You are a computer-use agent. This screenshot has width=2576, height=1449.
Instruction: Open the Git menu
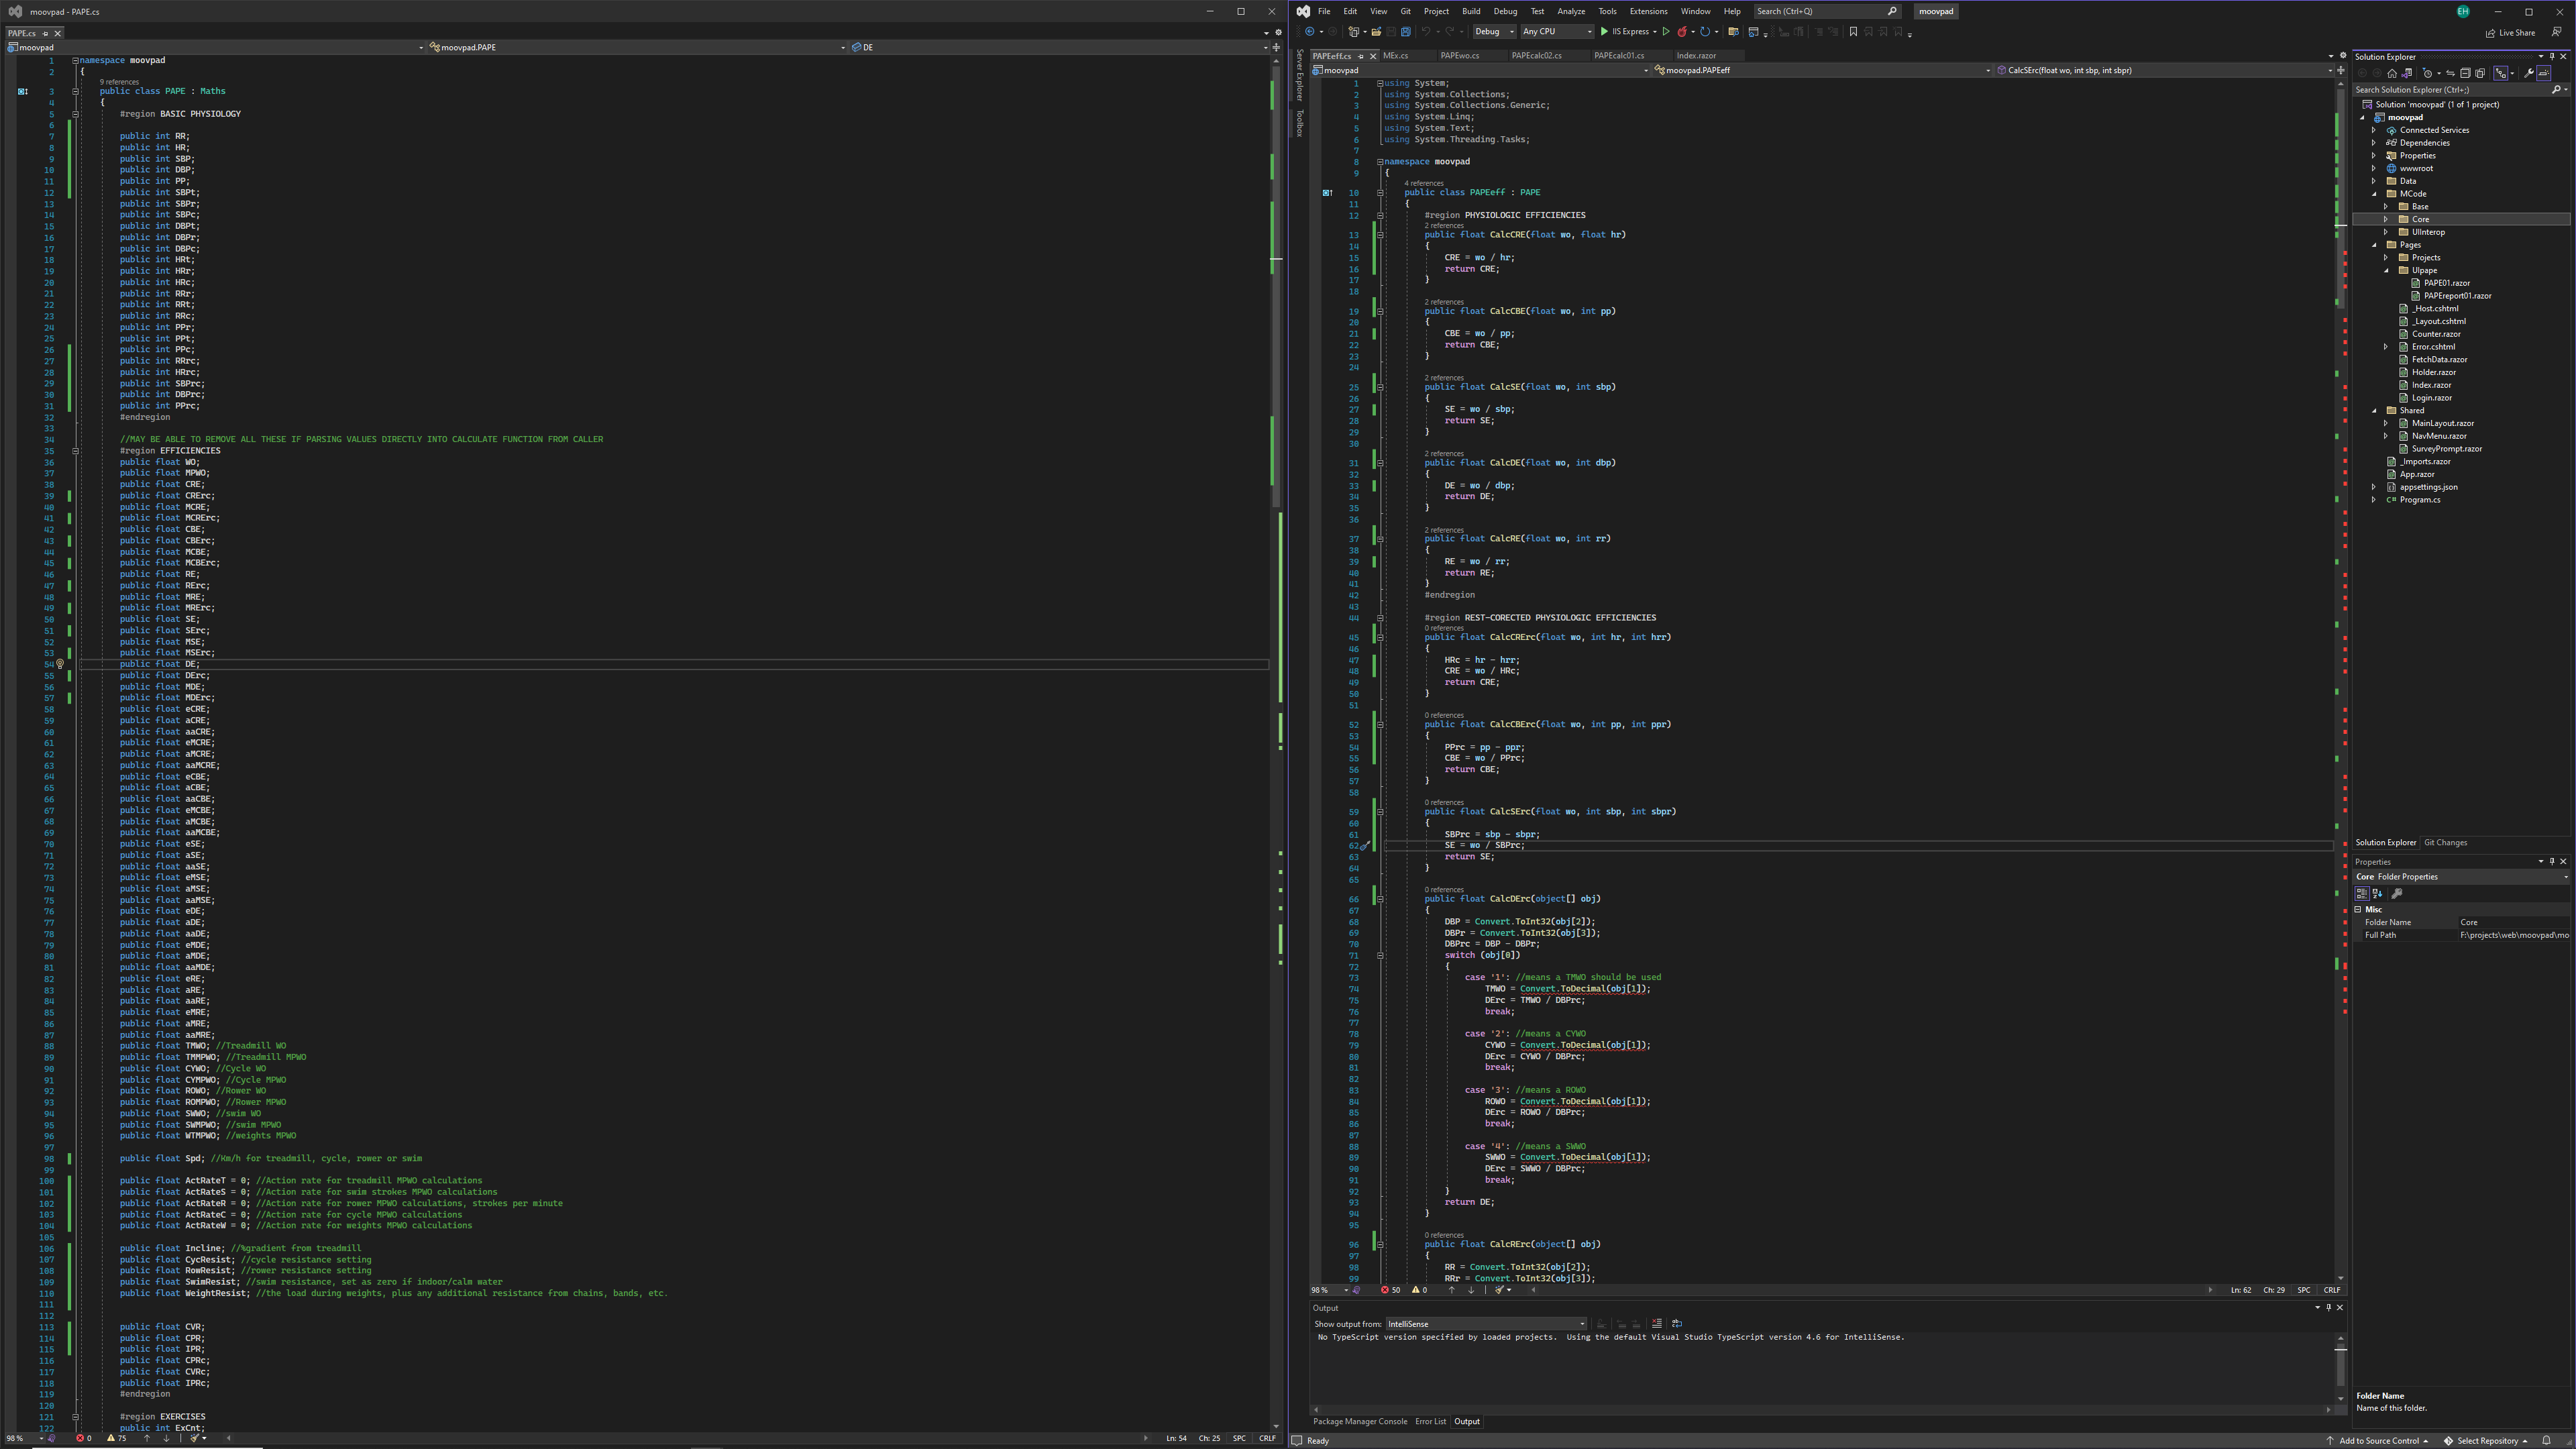point(1405,11)
